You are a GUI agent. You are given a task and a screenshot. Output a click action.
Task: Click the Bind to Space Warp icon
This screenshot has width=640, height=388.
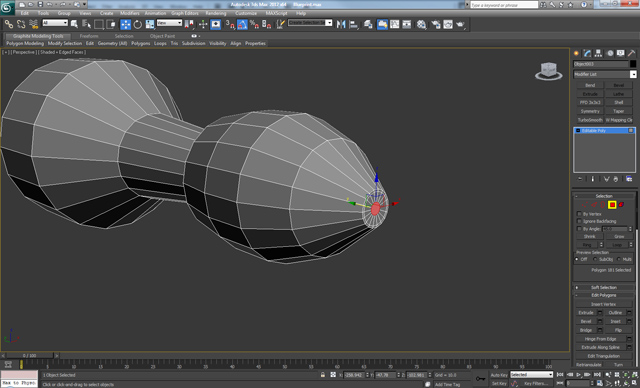coord(33,24)
